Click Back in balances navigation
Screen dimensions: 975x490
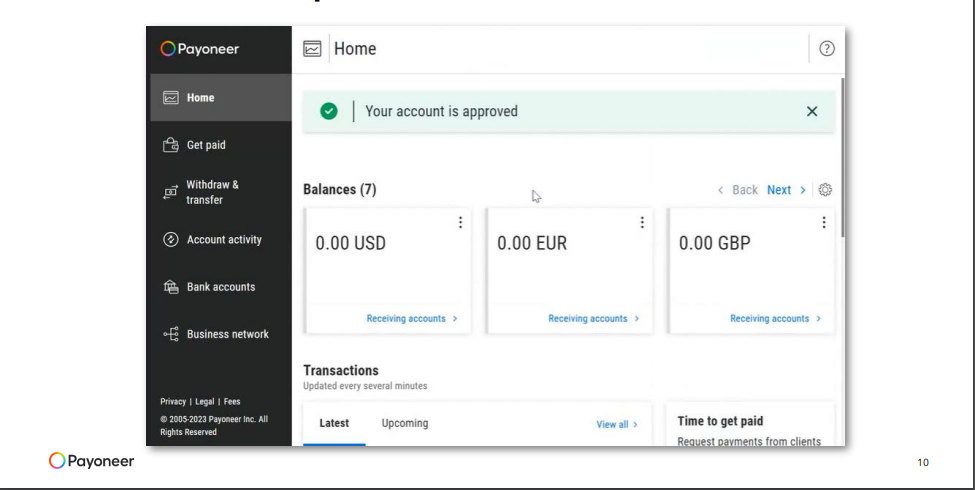[x=738, y=190]
